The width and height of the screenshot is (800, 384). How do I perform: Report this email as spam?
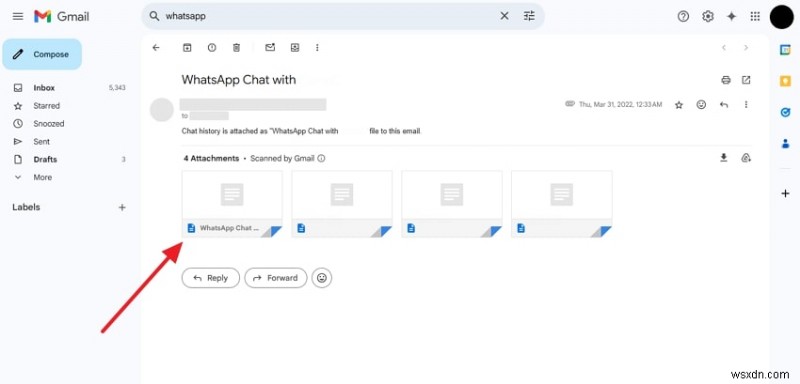point(212,47)
